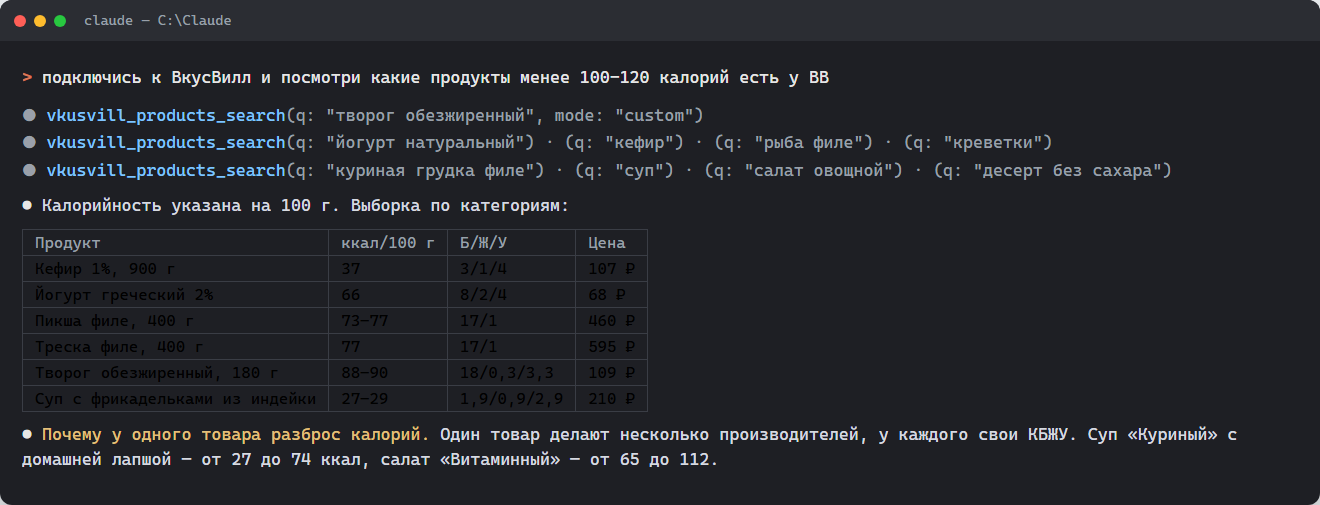Click vkusvill_products_search in the 'куриная грудка филе' line
The height and width of the screenshot is (505, 1320).
coord(166,171)
